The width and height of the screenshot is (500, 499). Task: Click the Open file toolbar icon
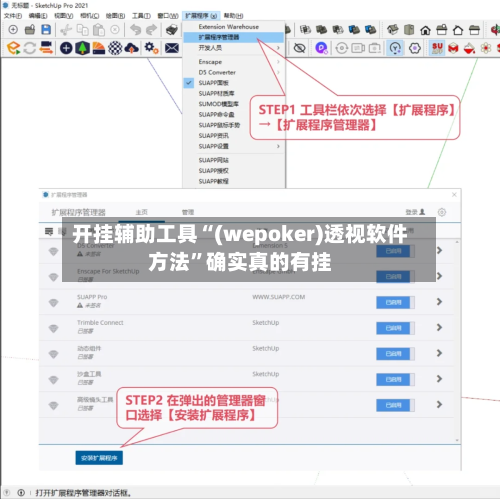(30, 30)
